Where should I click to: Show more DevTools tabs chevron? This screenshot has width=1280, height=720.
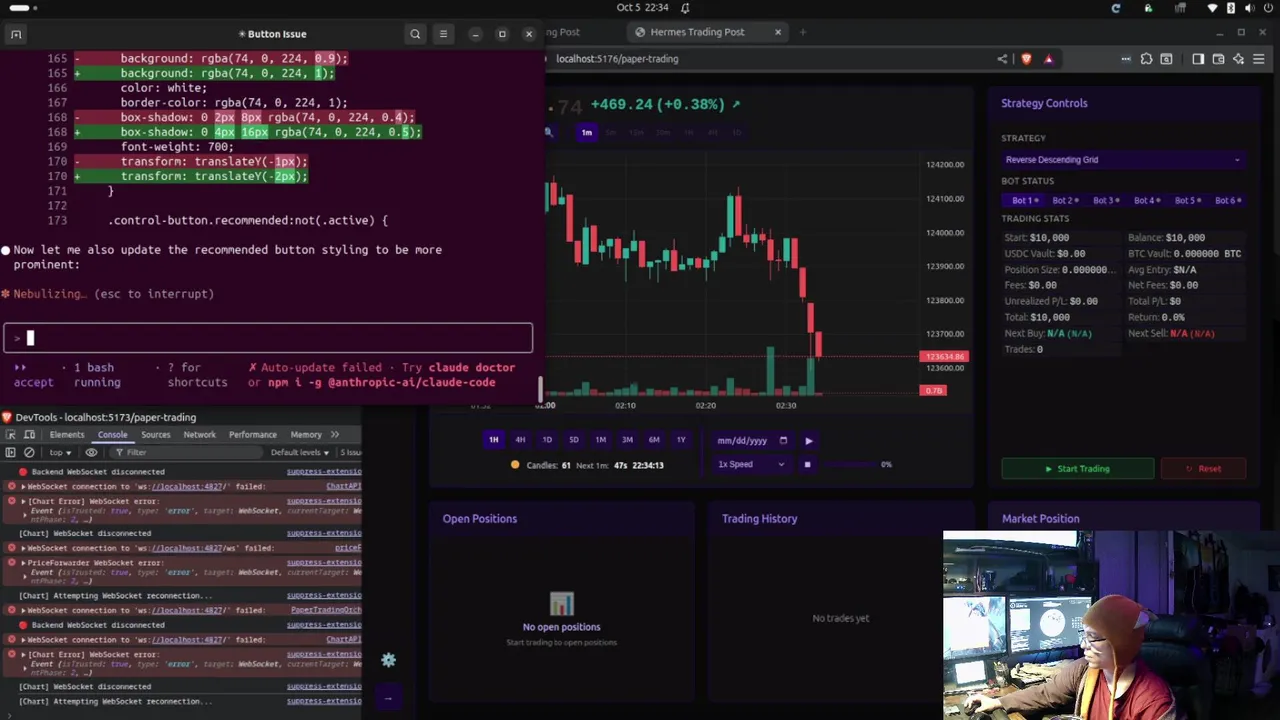[x=335, y=435]
